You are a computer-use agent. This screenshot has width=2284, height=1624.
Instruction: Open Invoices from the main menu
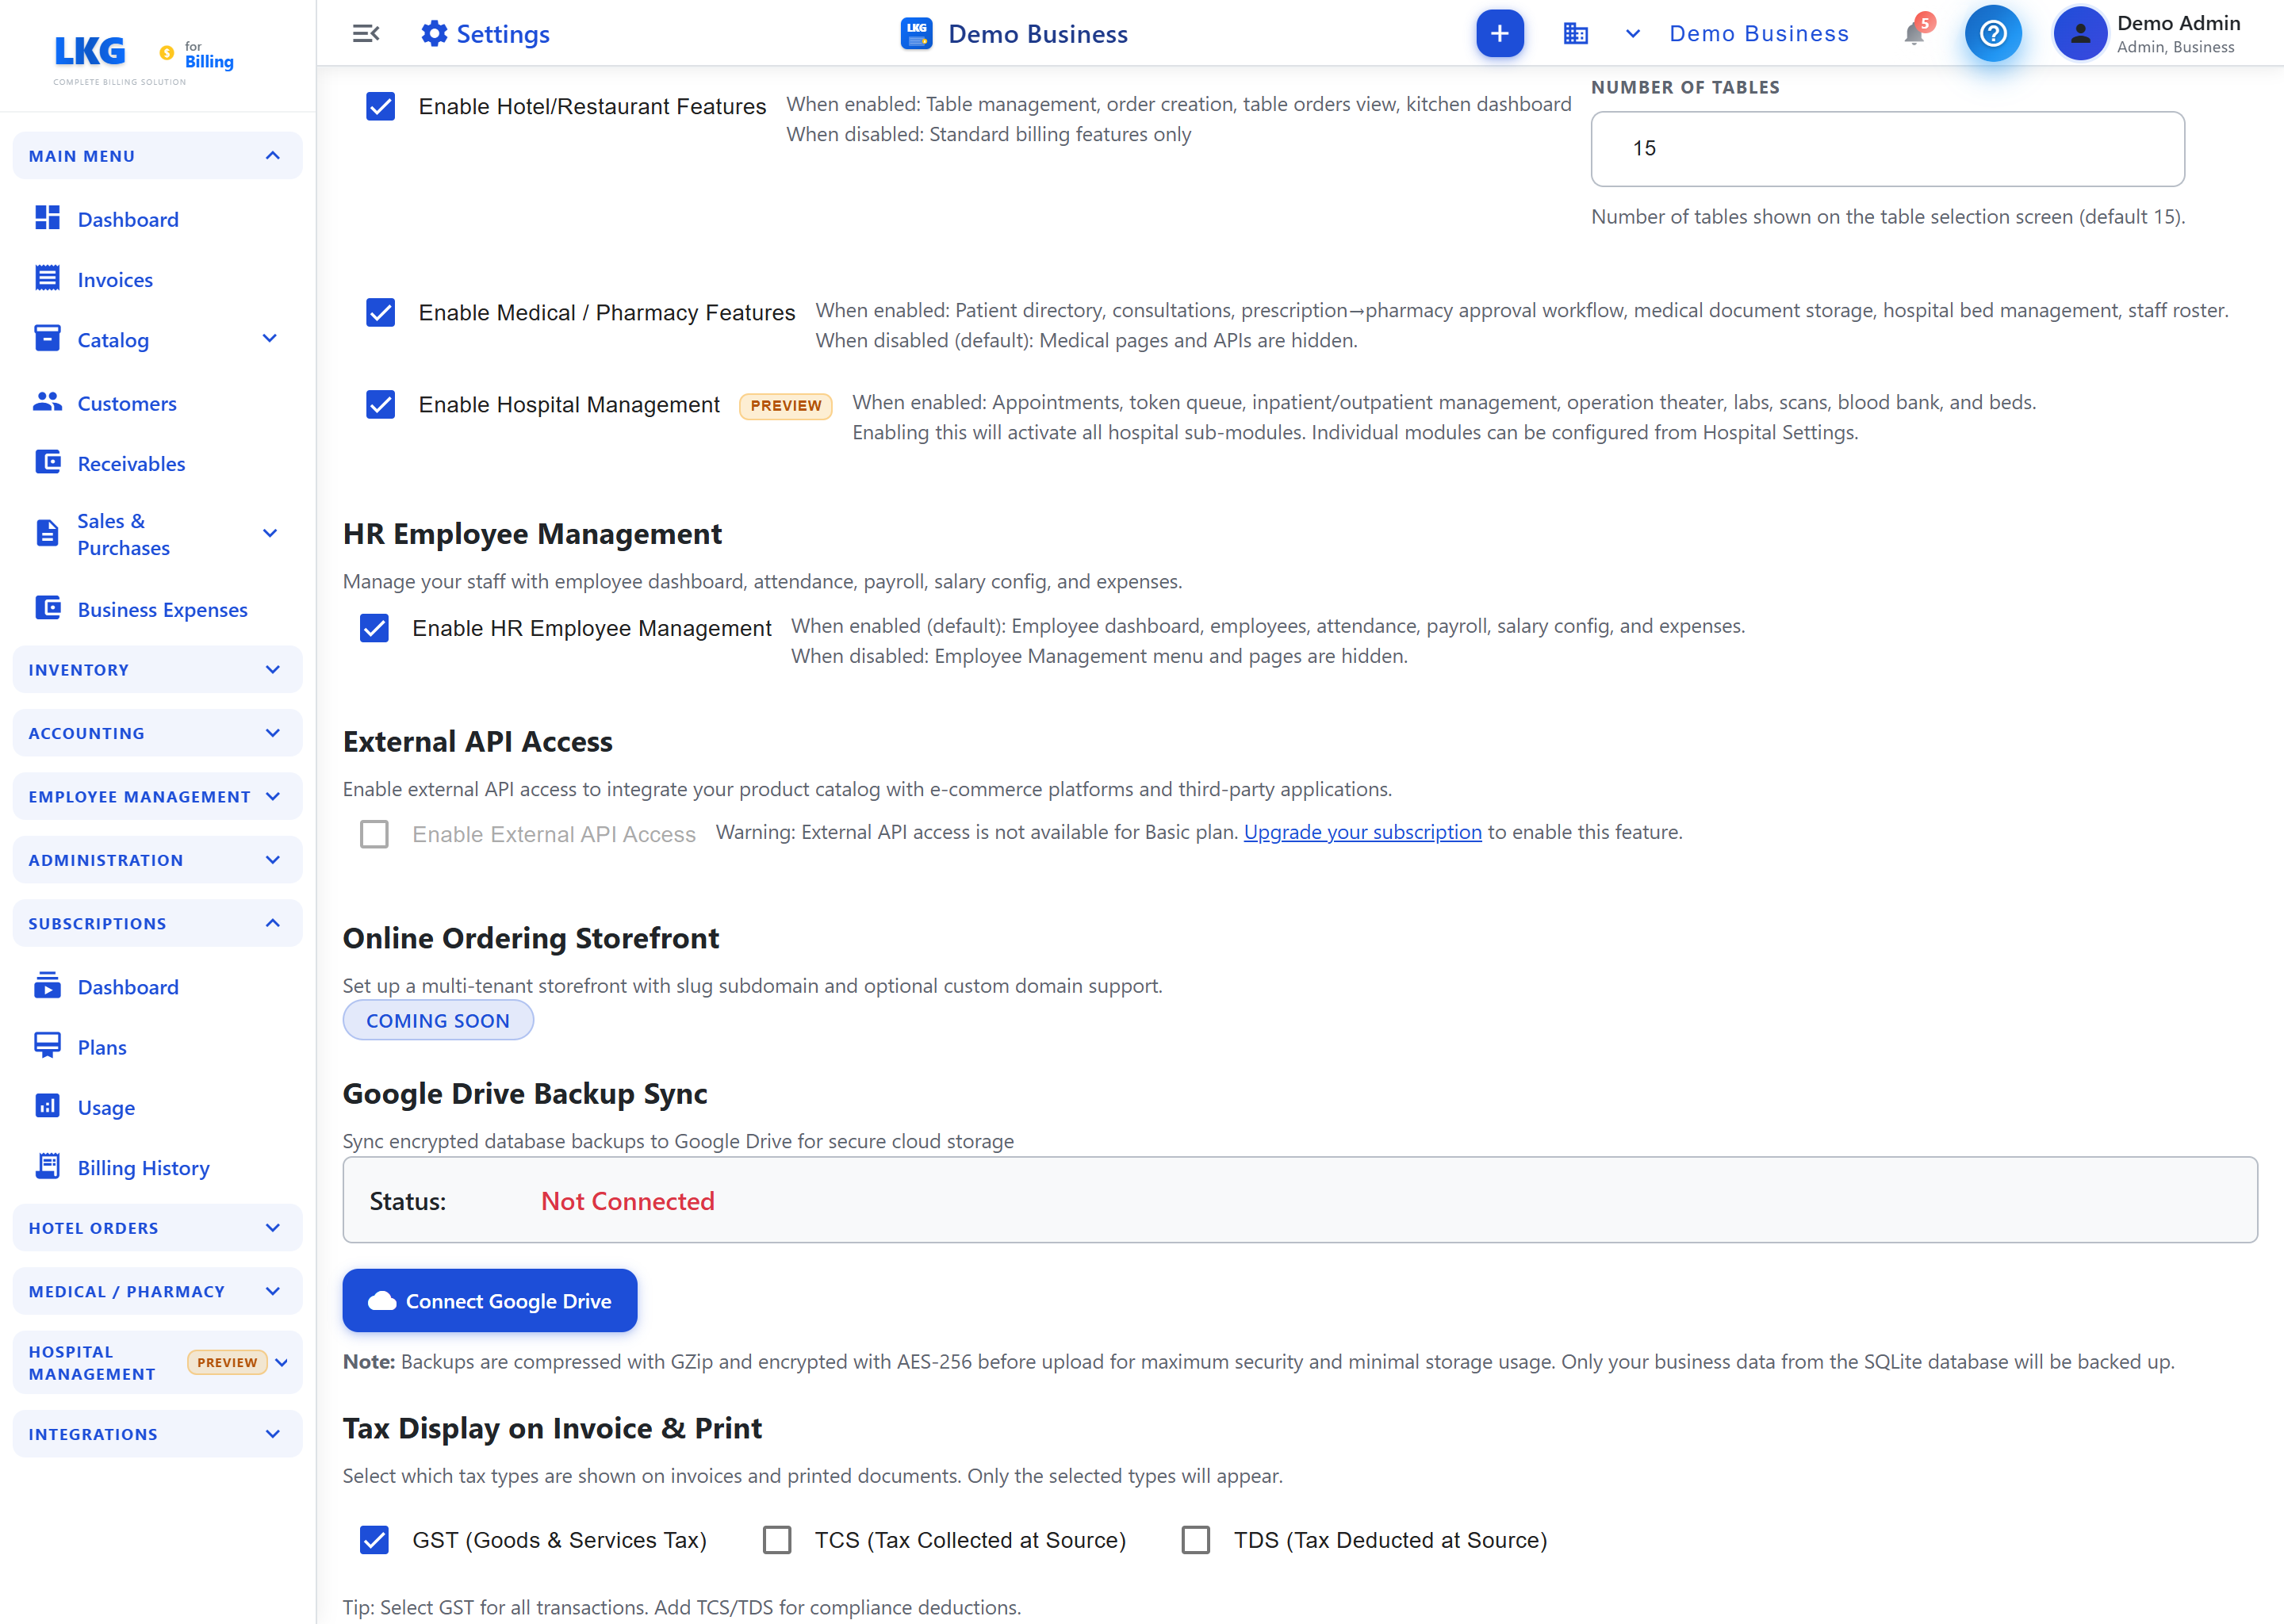tap(115, 280)
